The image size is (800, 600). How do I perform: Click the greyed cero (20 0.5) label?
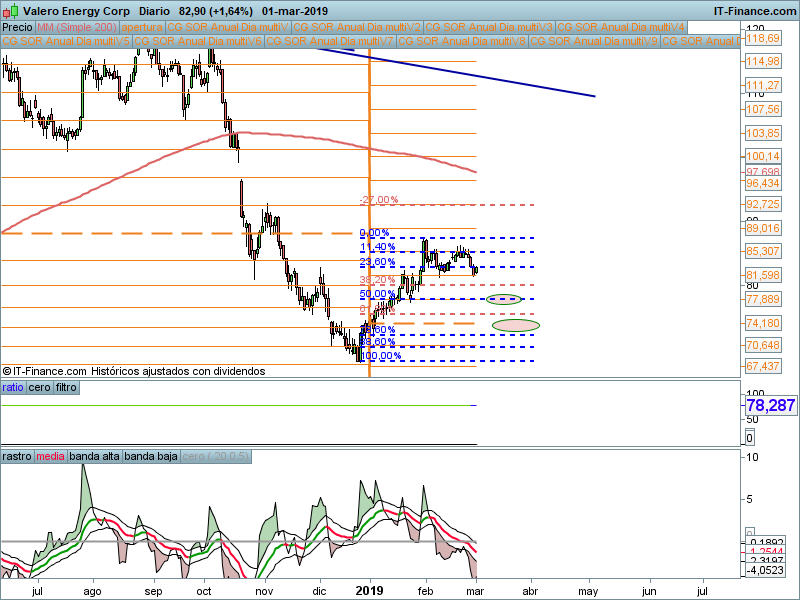[x=215, y=456]
